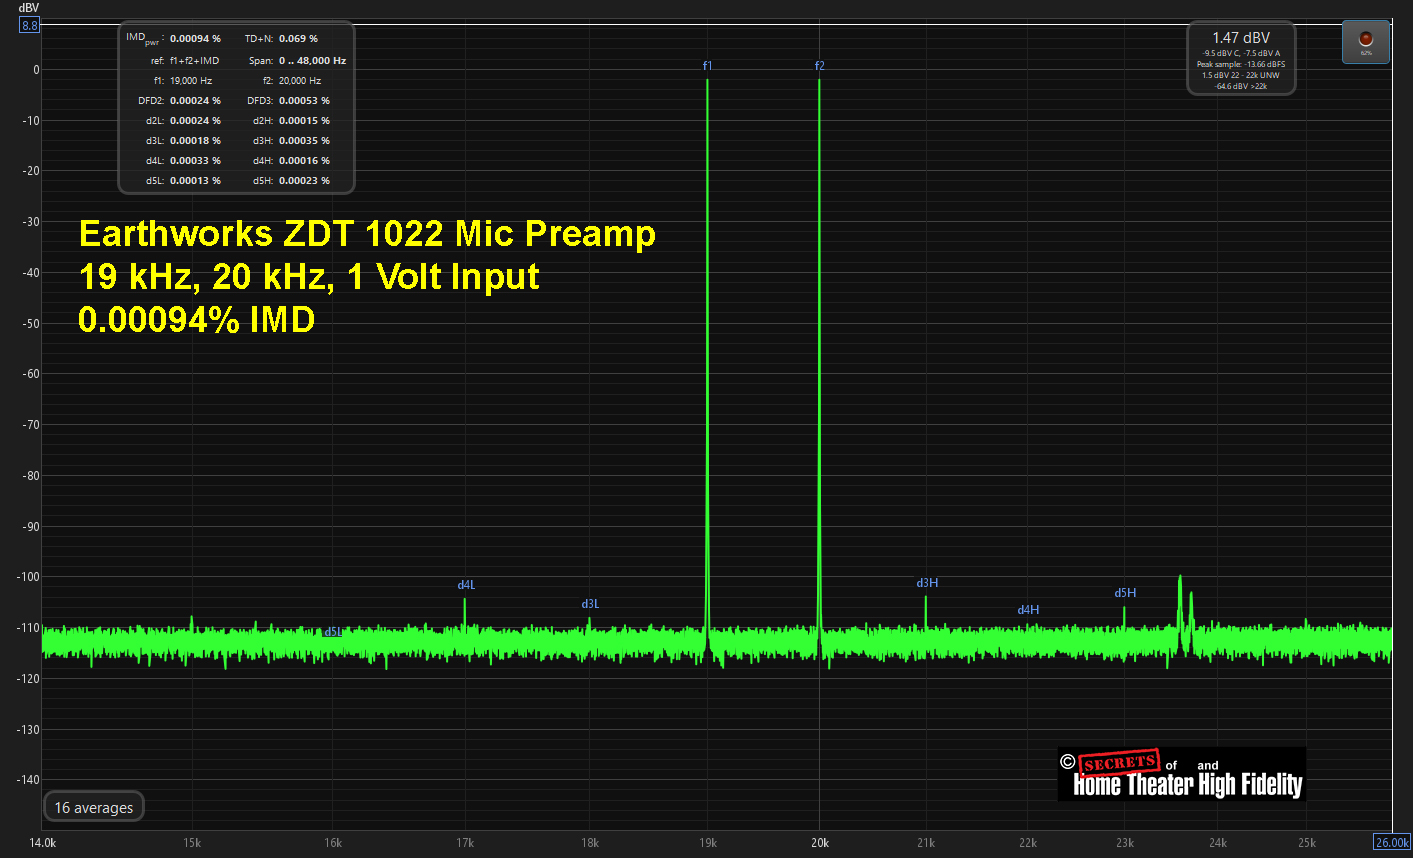1413x858 pixels.
Task: Click the d5H 0.00023 % panel value
Action: click(304, 181)
